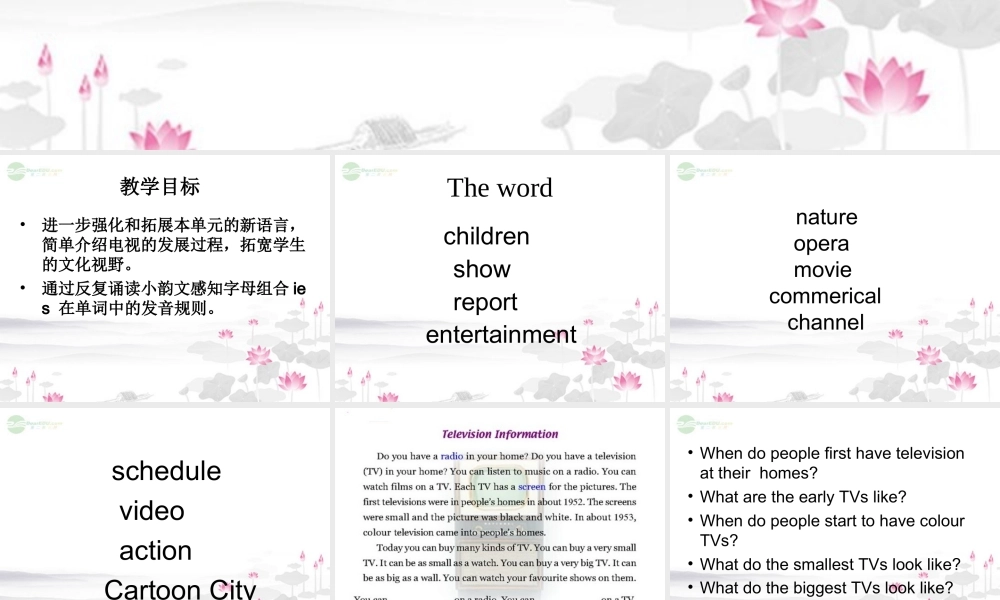Open the slide listing TV questions

point(835,504)
